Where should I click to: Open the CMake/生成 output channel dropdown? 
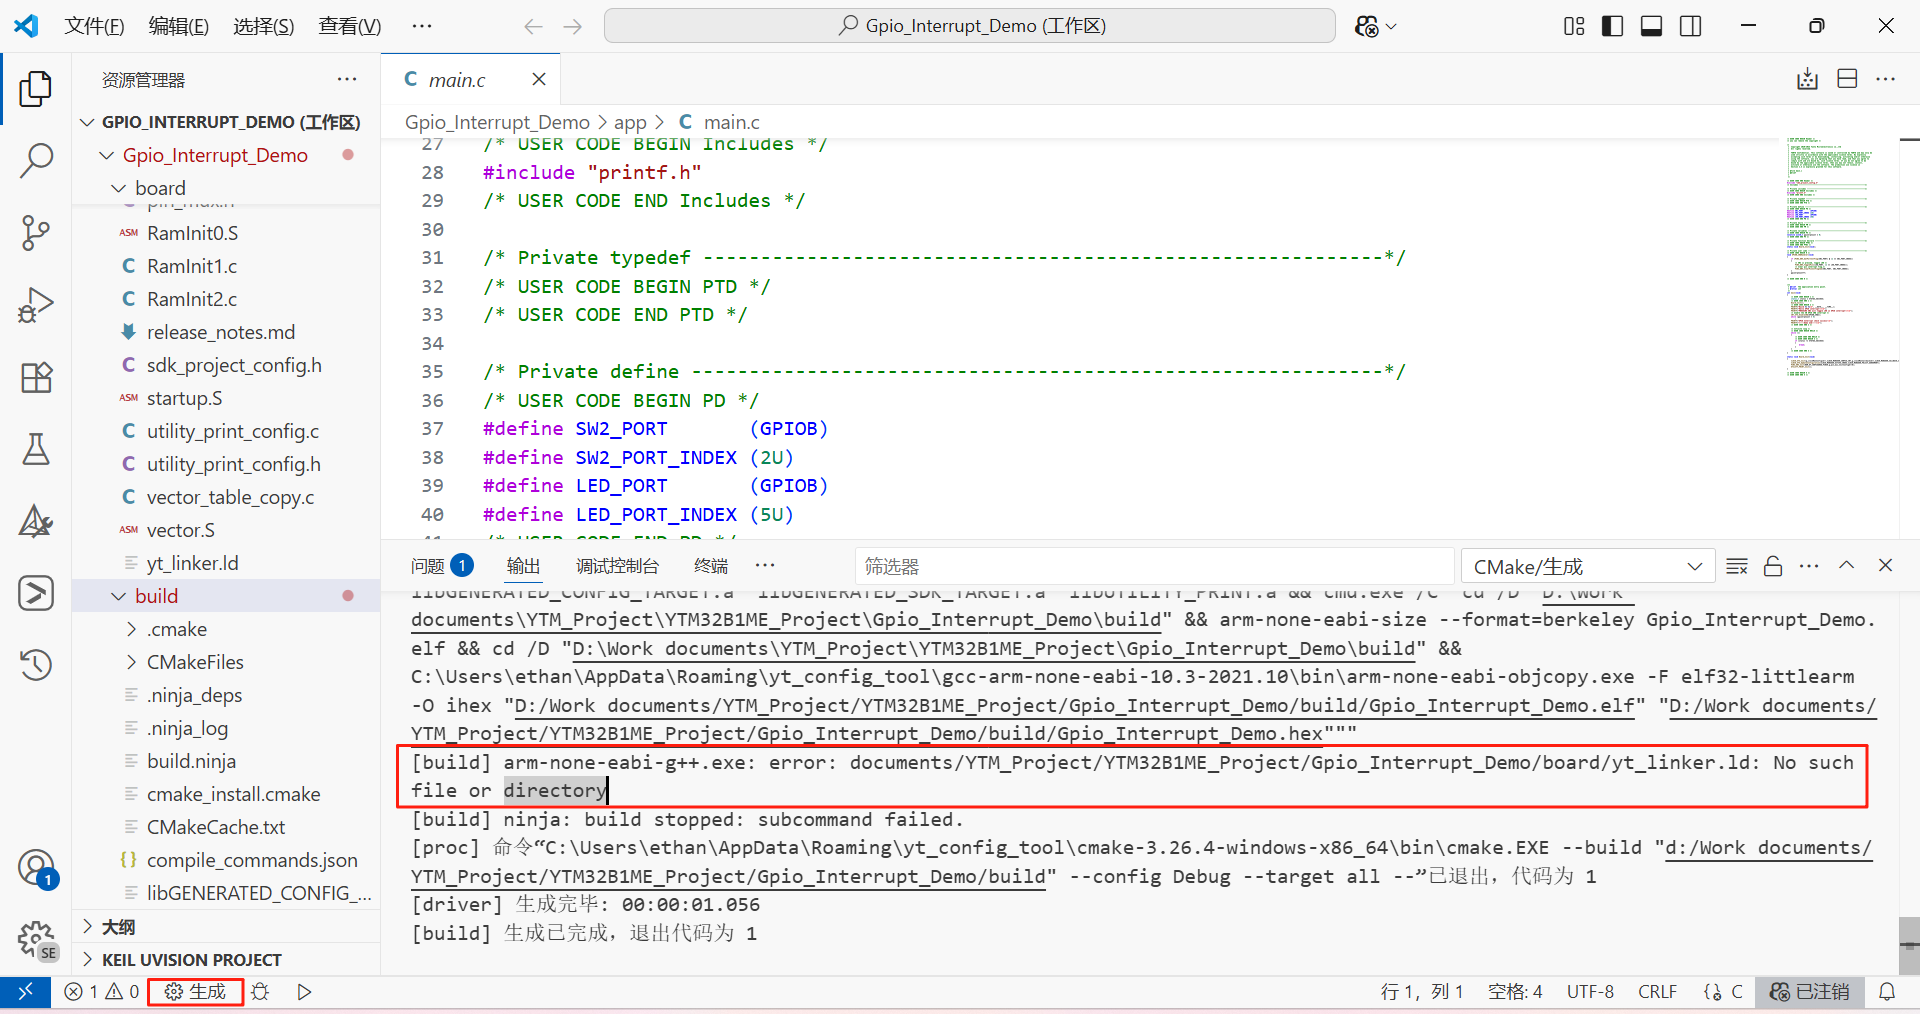(x=1588, y=567)
